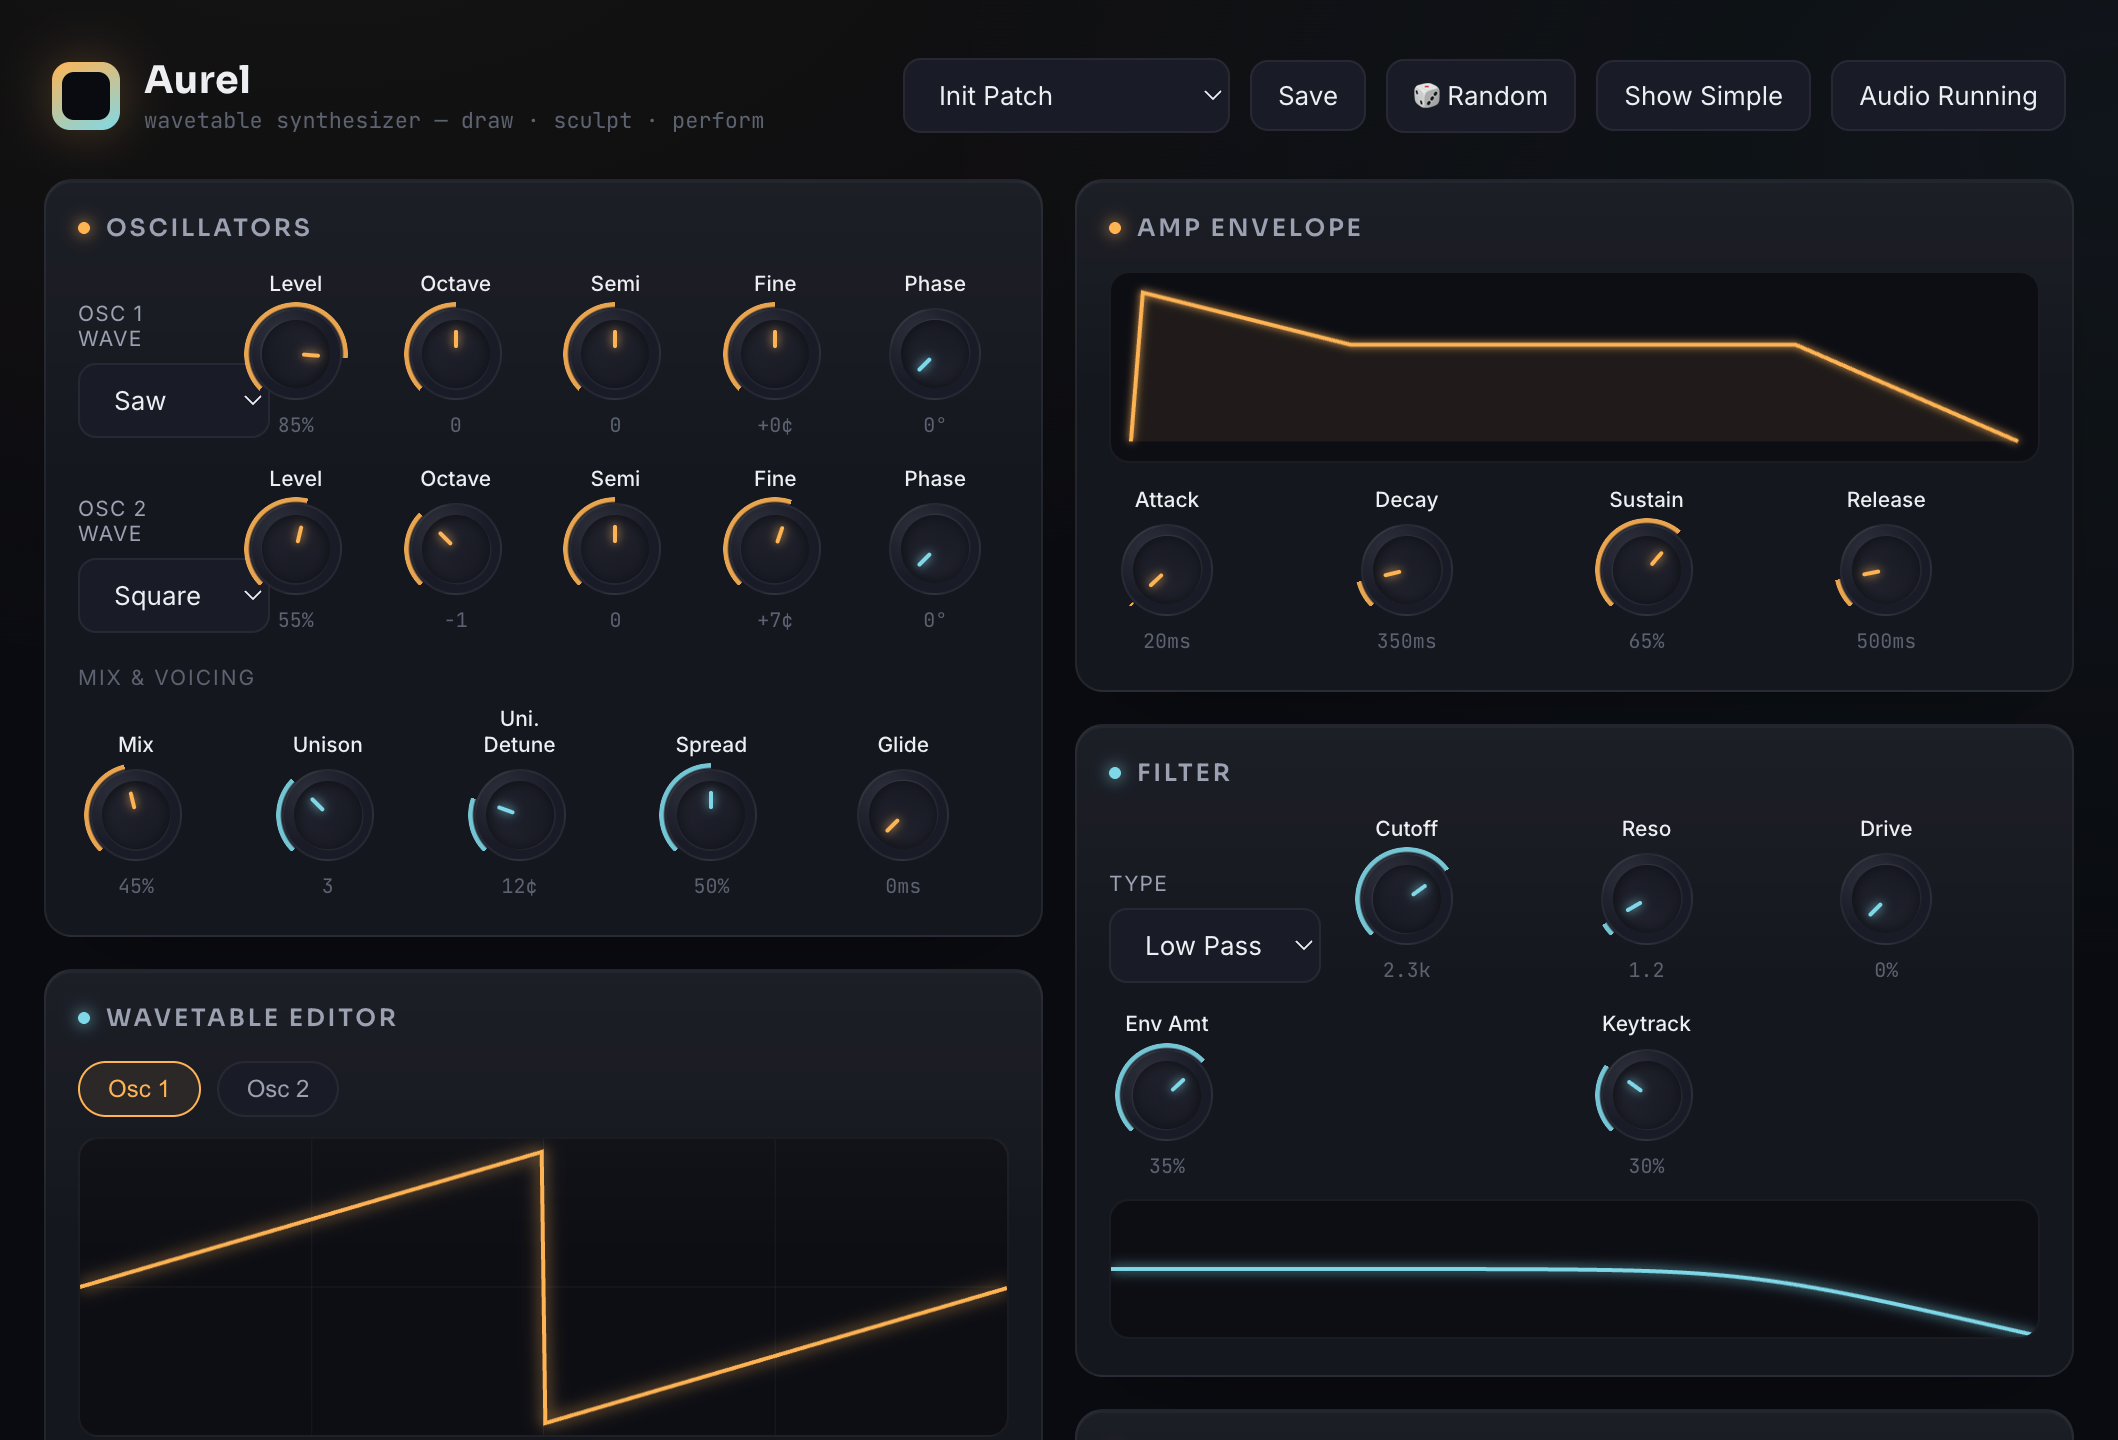
Task: Click the Random dice button
Action: click(x=1480, y=96)
